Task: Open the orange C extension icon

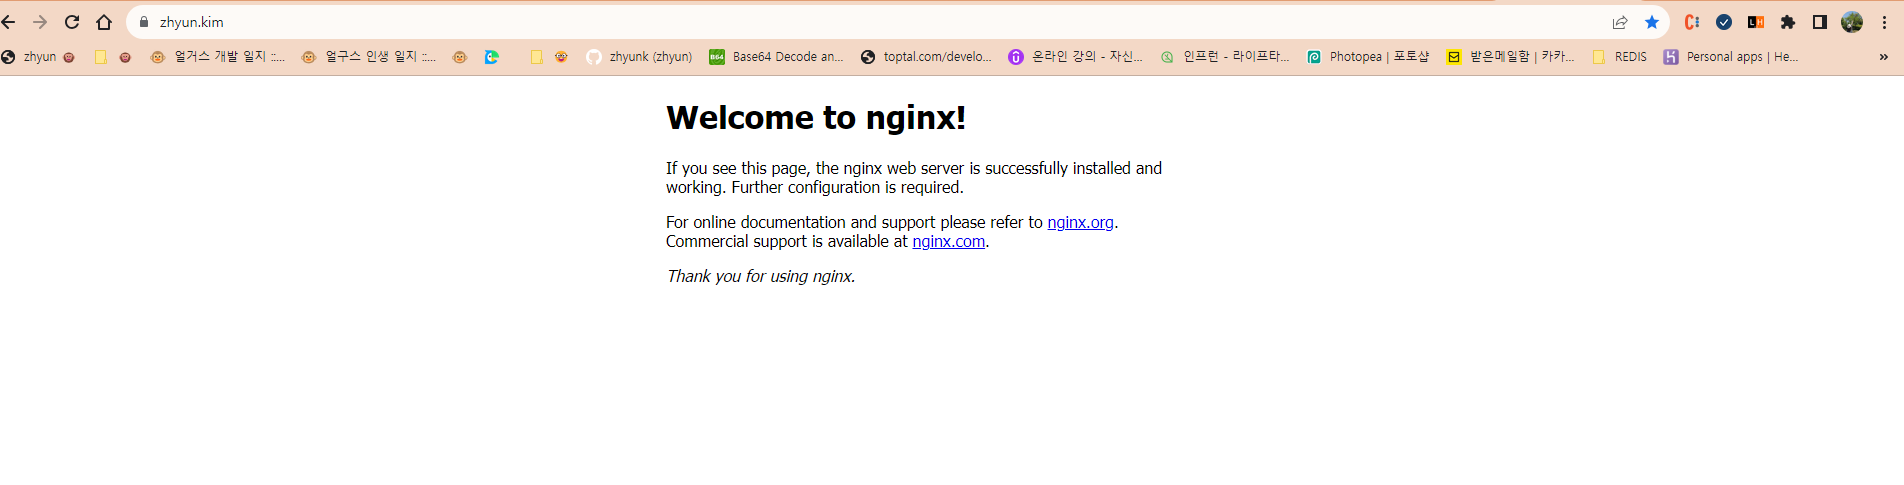Action: click(x=1692, y=22)
